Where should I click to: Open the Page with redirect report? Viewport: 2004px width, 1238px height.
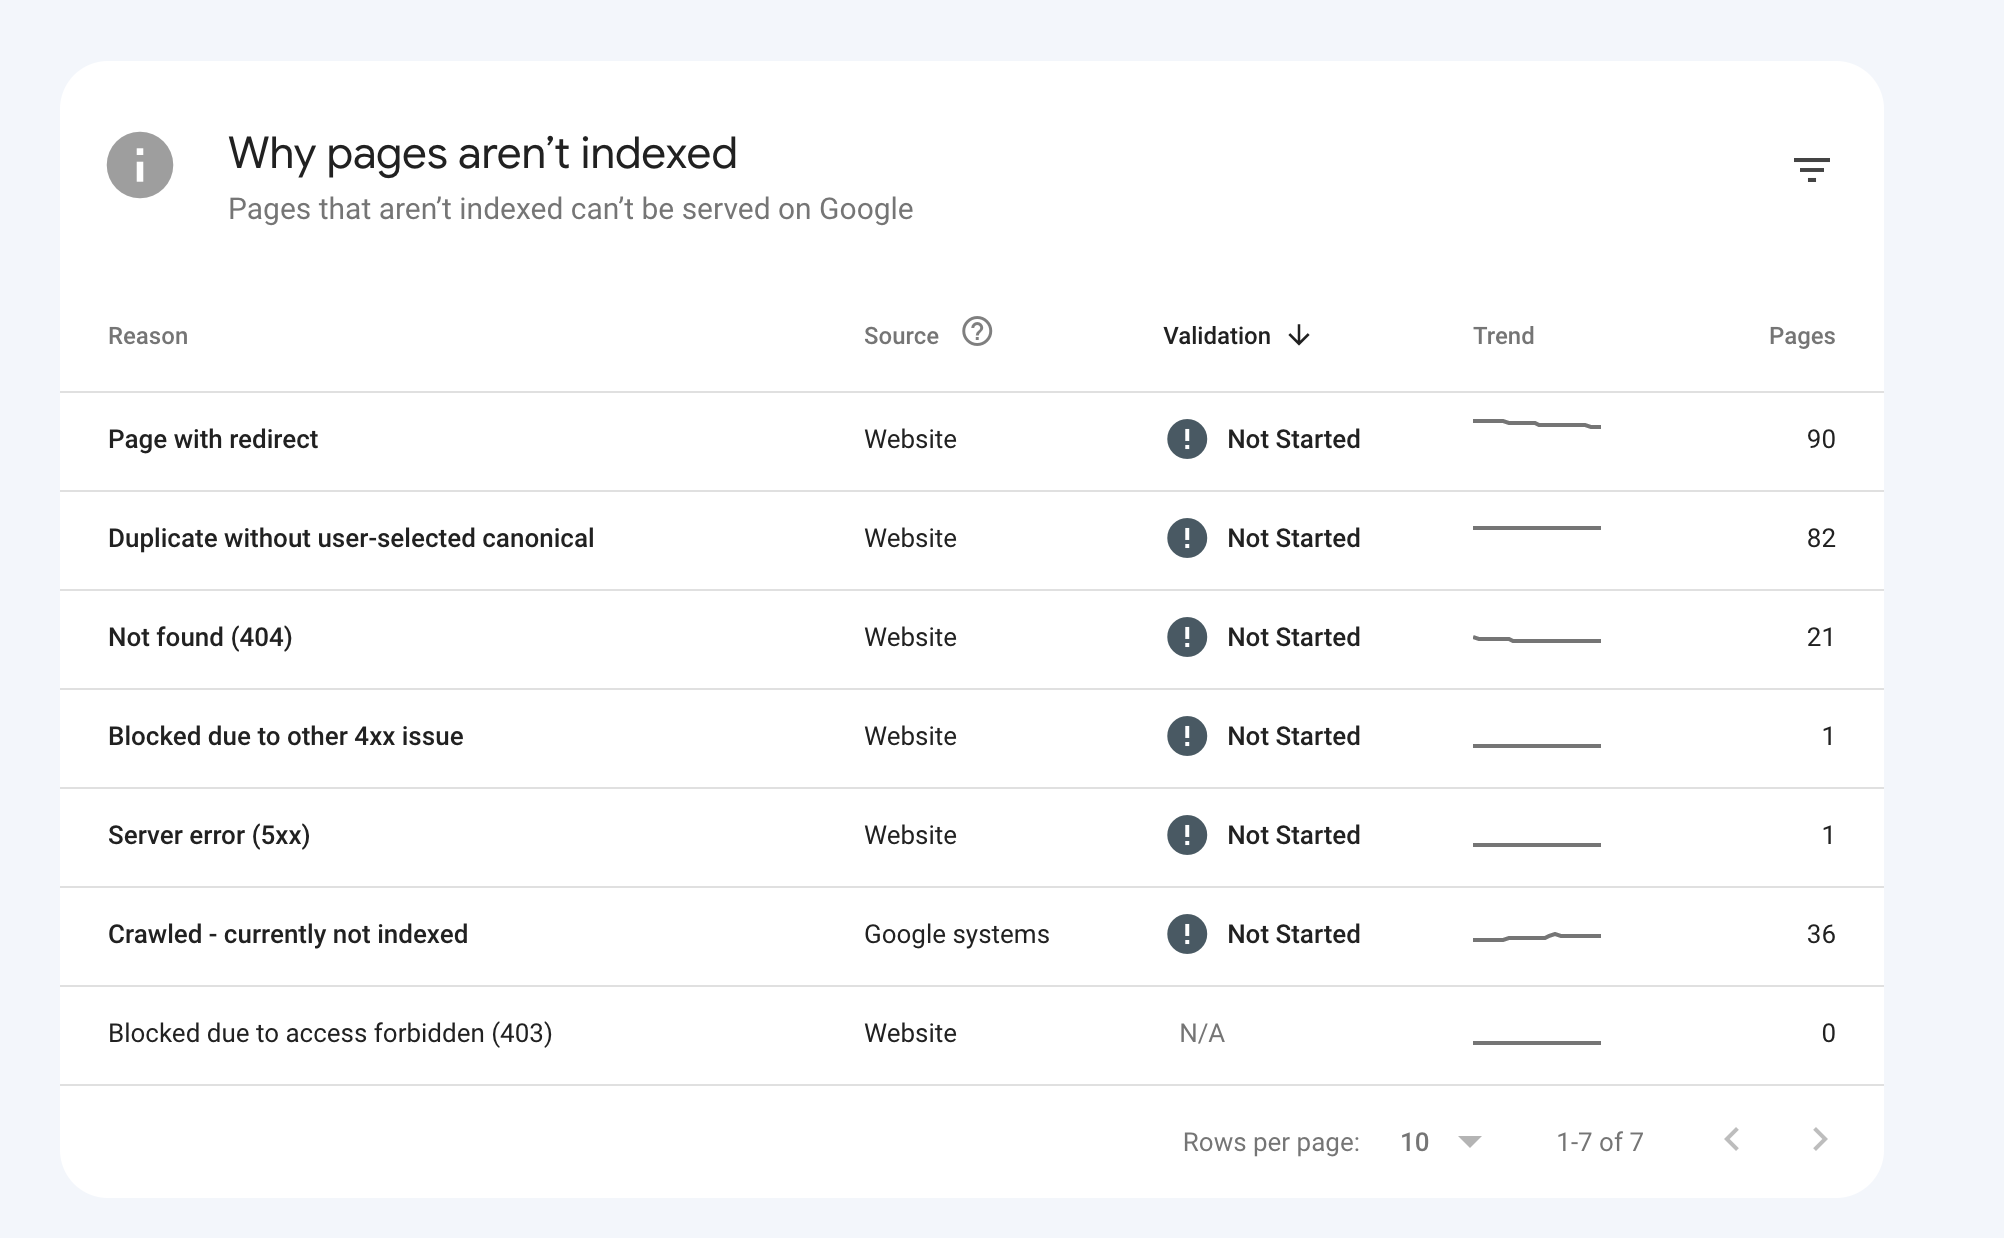click(x=213, y=439)
